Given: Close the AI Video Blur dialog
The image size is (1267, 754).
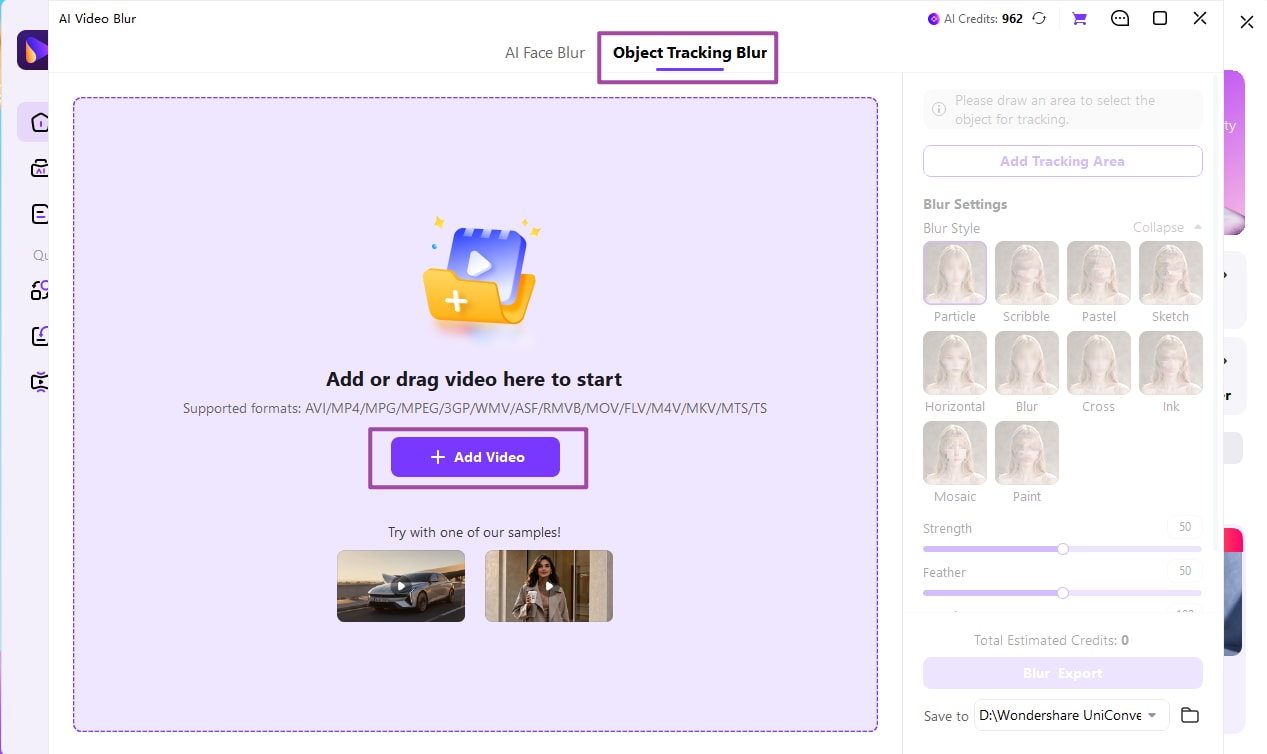Looking at the screenshot, I should (x=1200, y=18).
